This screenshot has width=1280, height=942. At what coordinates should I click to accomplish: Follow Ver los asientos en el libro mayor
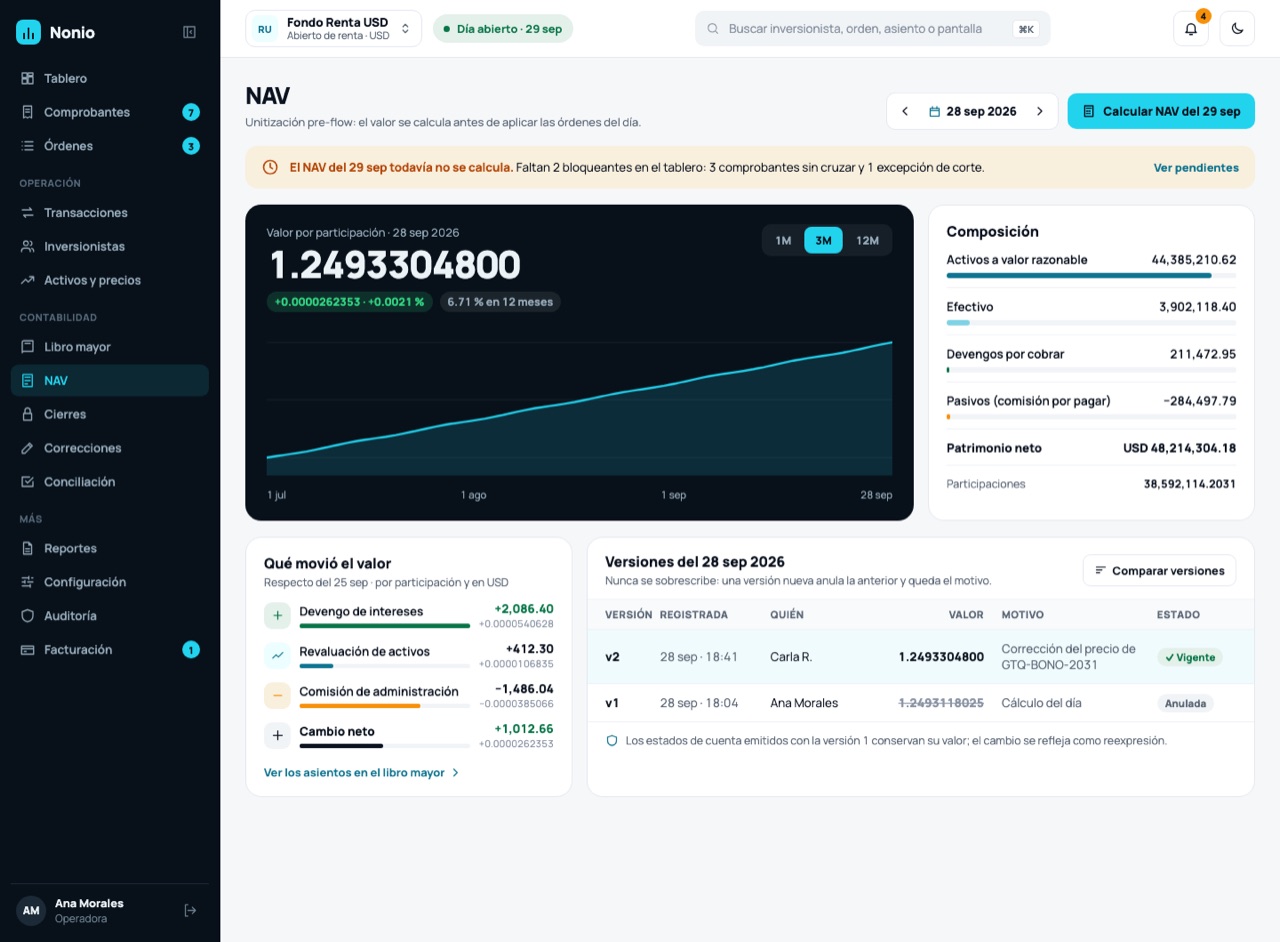pyautogui.click(x=362, y=773)
